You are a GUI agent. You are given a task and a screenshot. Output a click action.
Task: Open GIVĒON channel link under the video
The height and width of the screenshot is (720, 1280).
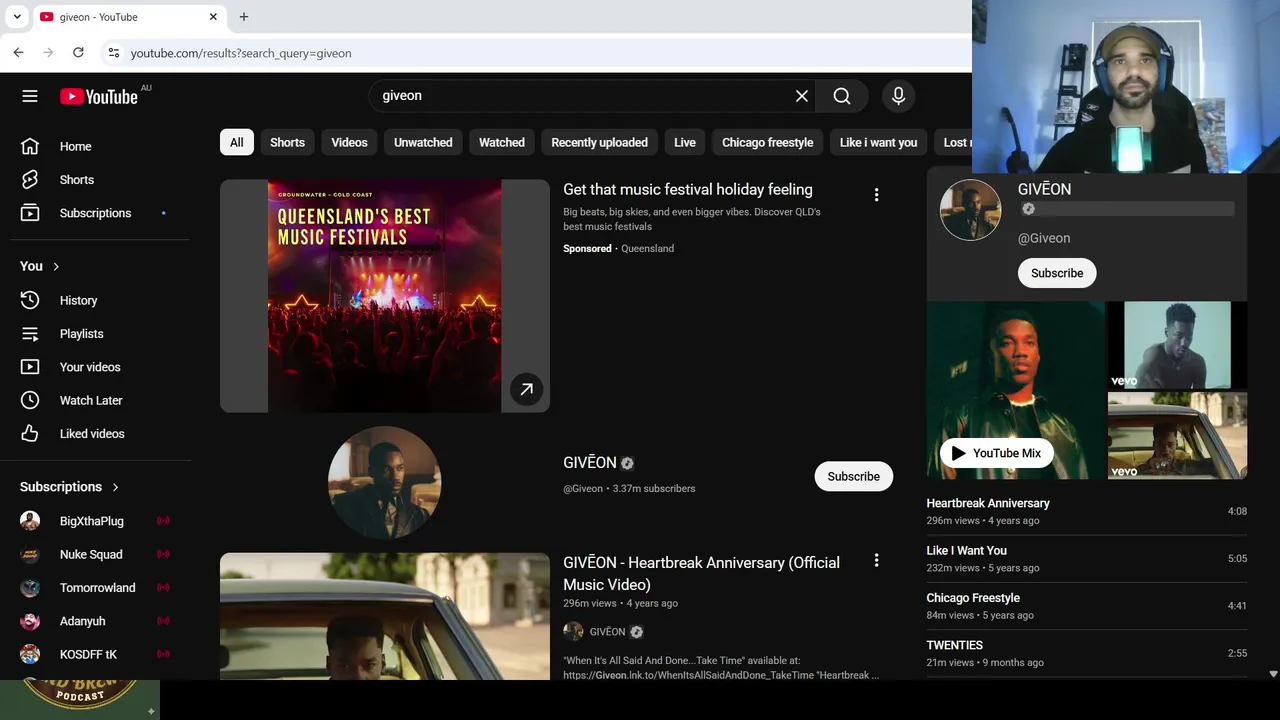(608, 632)
